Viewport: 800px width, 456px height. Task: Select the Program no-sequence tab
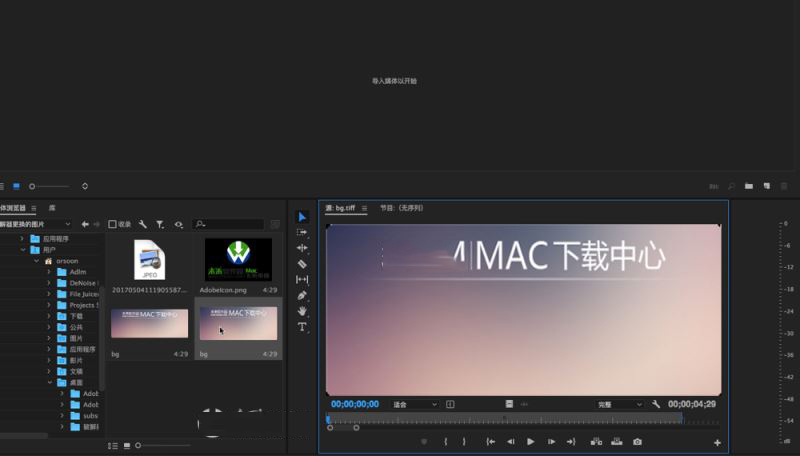[402, 208]
